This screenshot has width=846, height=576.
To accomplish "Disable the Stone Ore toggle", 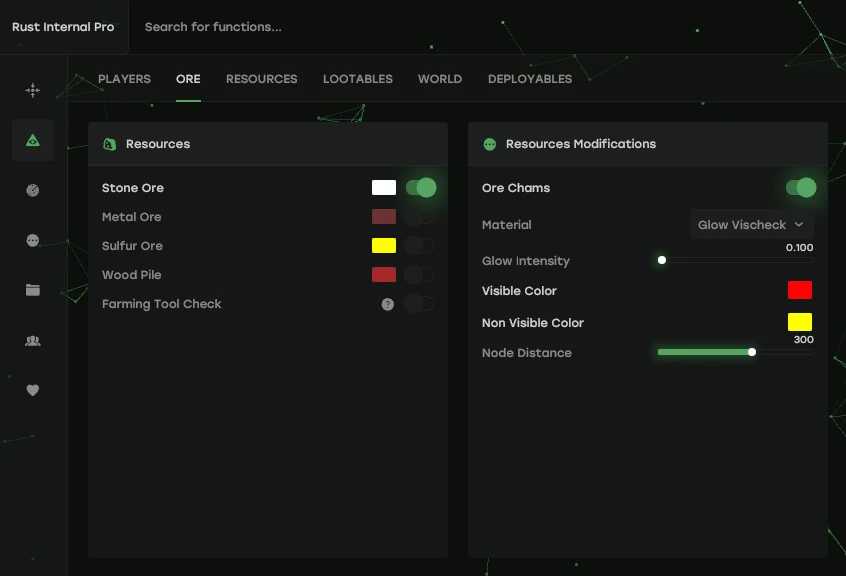I will point(421,188).
